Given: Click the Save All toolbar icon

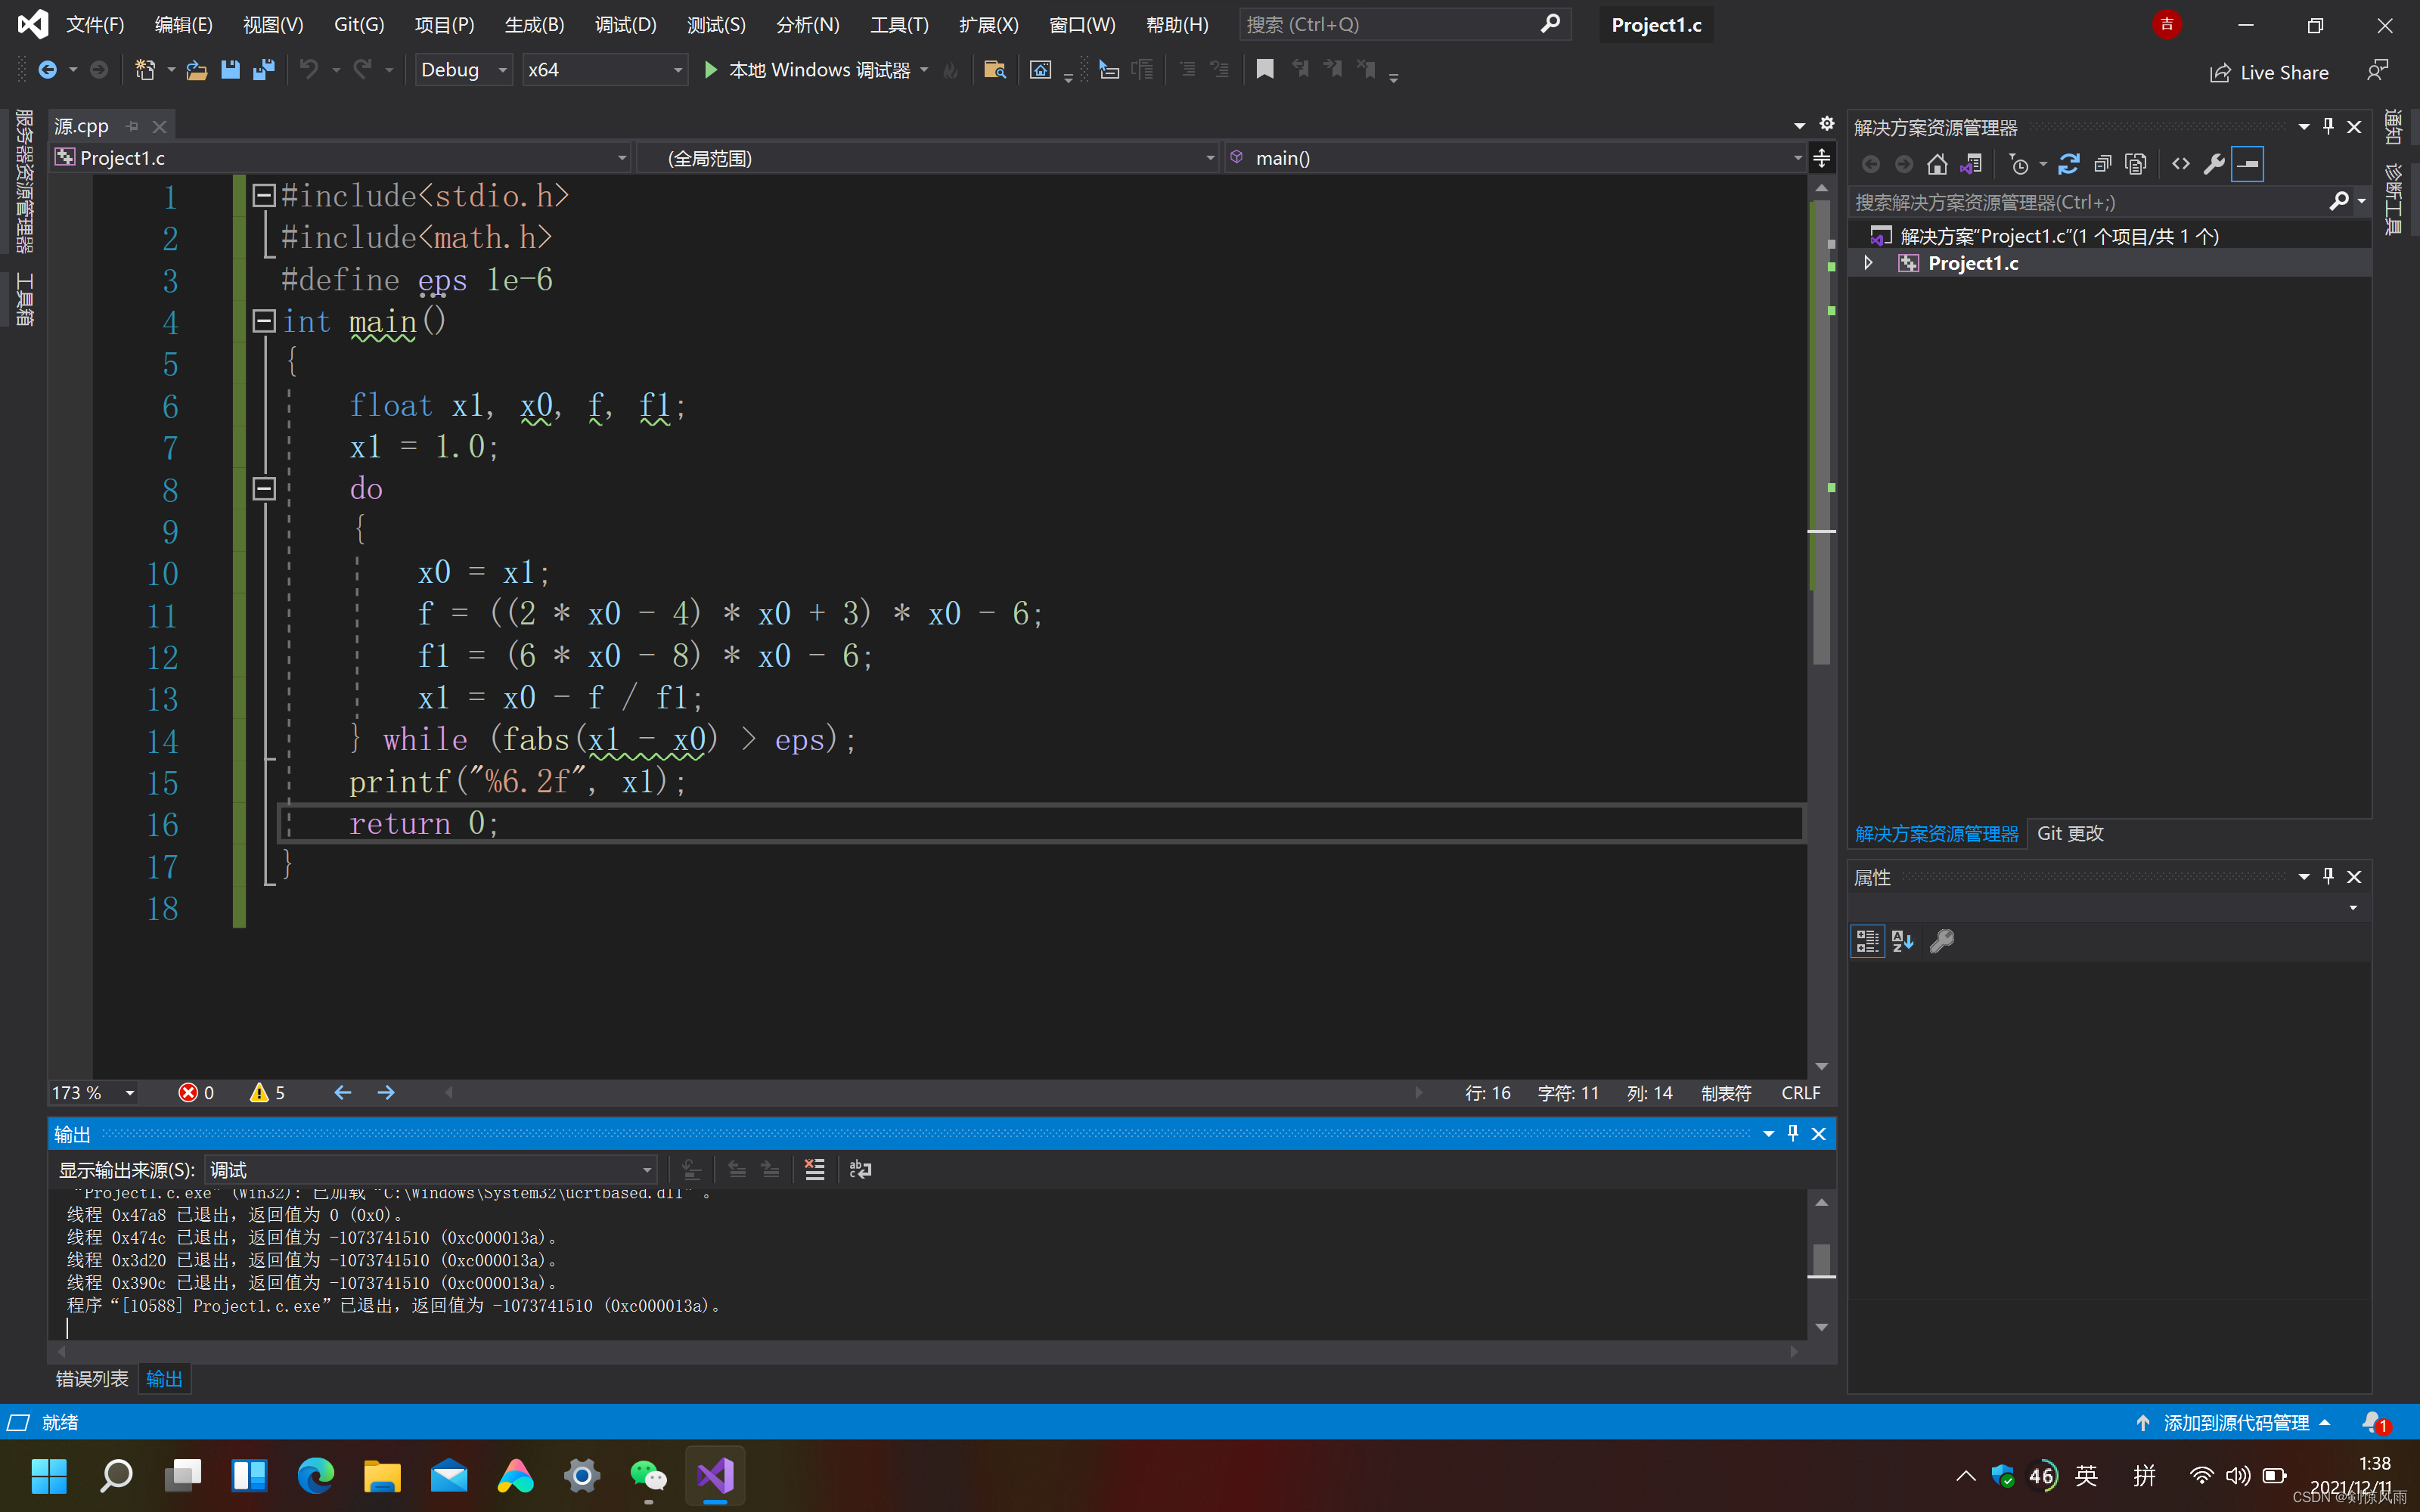Looking at the screenshot, I should (x=264, y=70).
